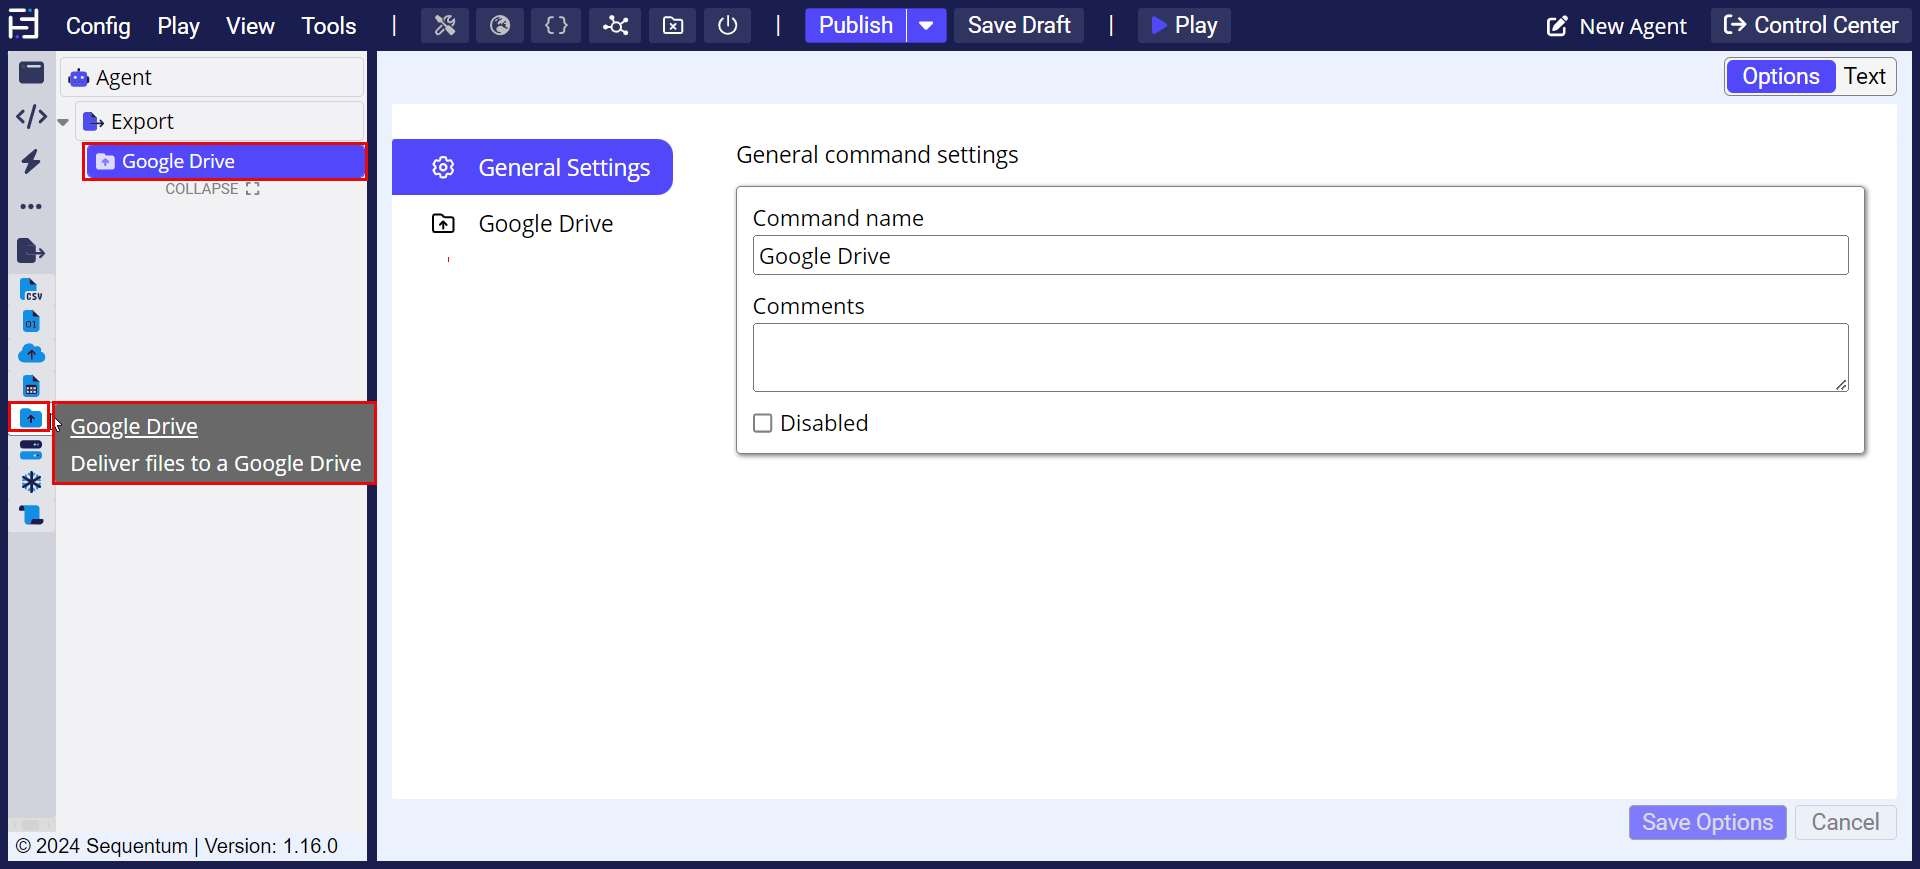The height and width of the screenshot is (869, 1920).
Task: Click the globe icon in toolbar
Action: [x=500, y=25]
